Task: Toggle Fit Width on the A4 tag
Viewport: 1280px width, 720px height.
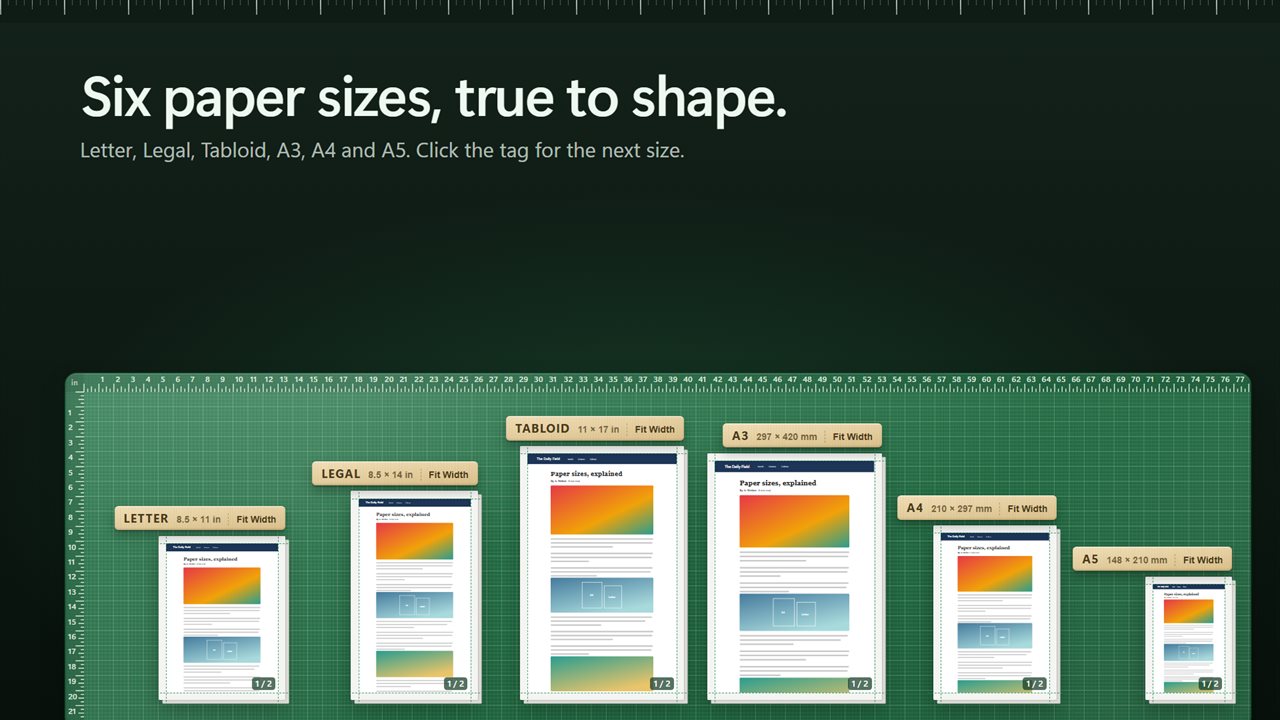Action: coord(1028,508)
